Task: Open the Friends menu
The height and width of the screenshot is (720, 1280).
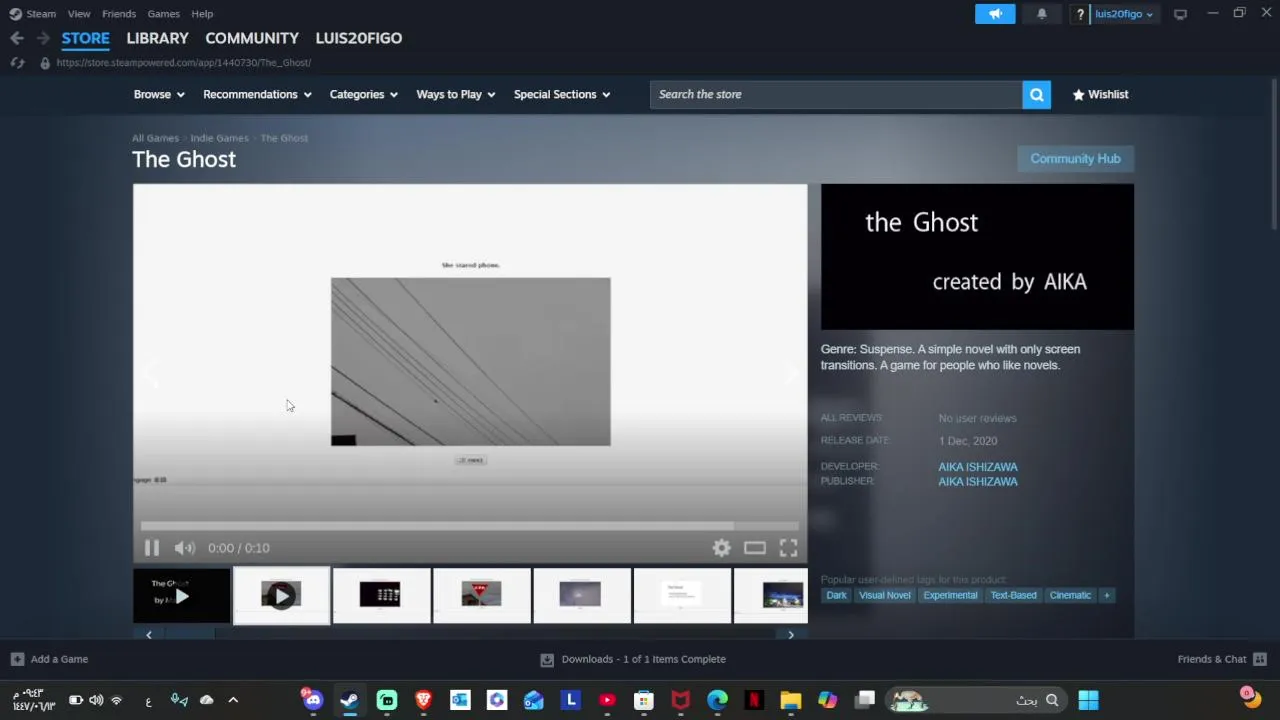Action: (x=119, y=14)
